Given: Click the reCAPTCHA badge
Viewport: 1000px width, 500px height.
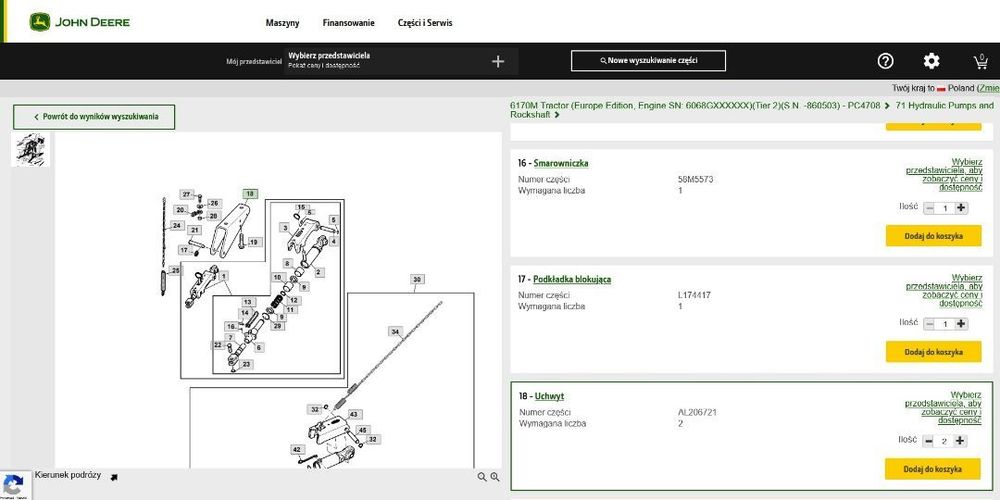Looking at the screenshot, I should (15, 485).
